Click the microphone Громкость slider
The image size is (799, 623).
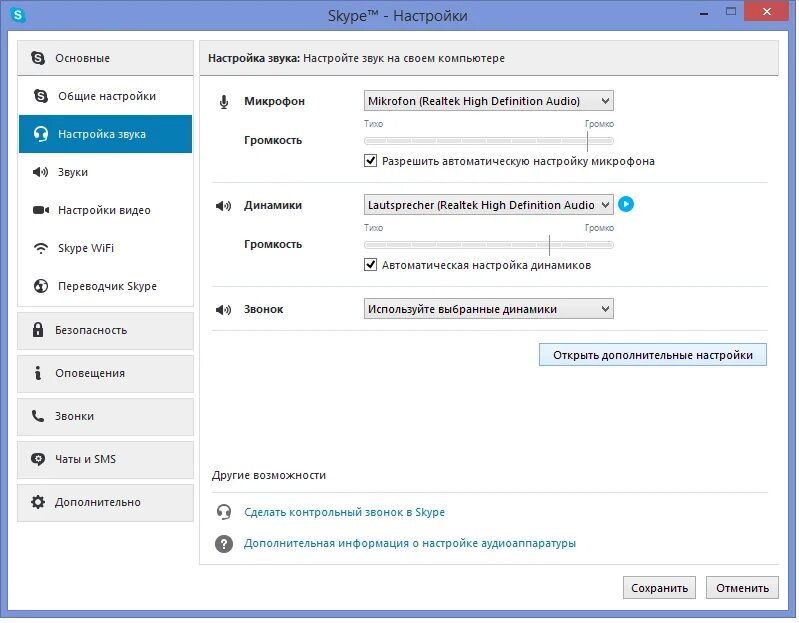[489, 141]
